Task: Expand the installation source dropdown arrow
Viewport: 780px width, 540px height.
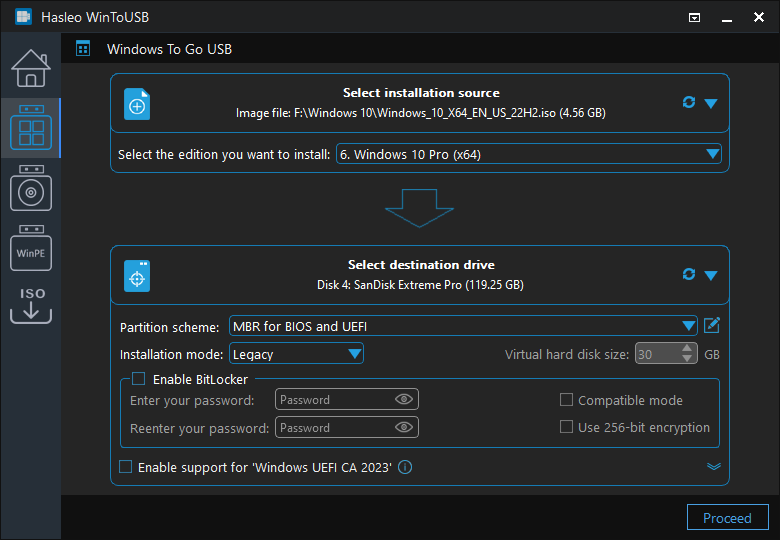Action: 711,103
